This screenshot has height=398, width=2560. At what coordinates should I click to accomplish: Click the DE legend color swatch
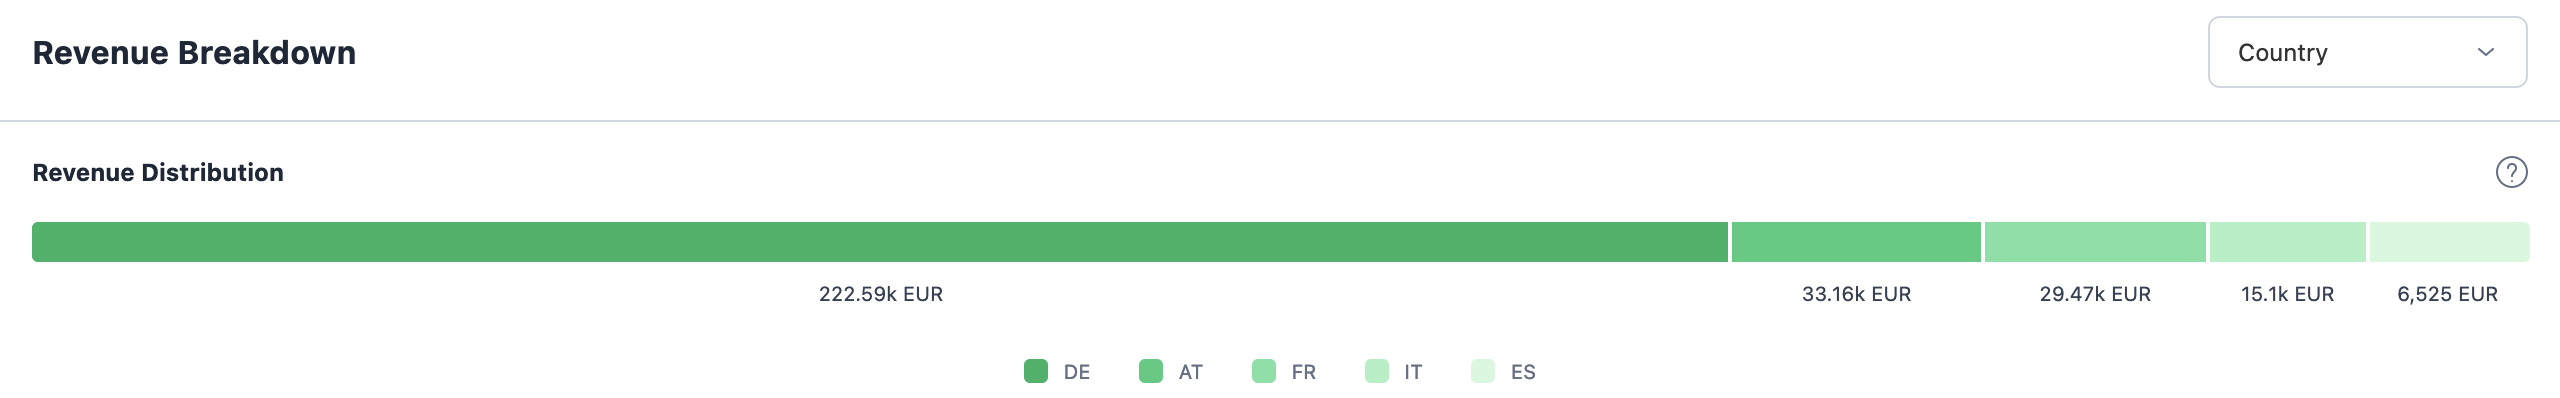point(1036,371)
